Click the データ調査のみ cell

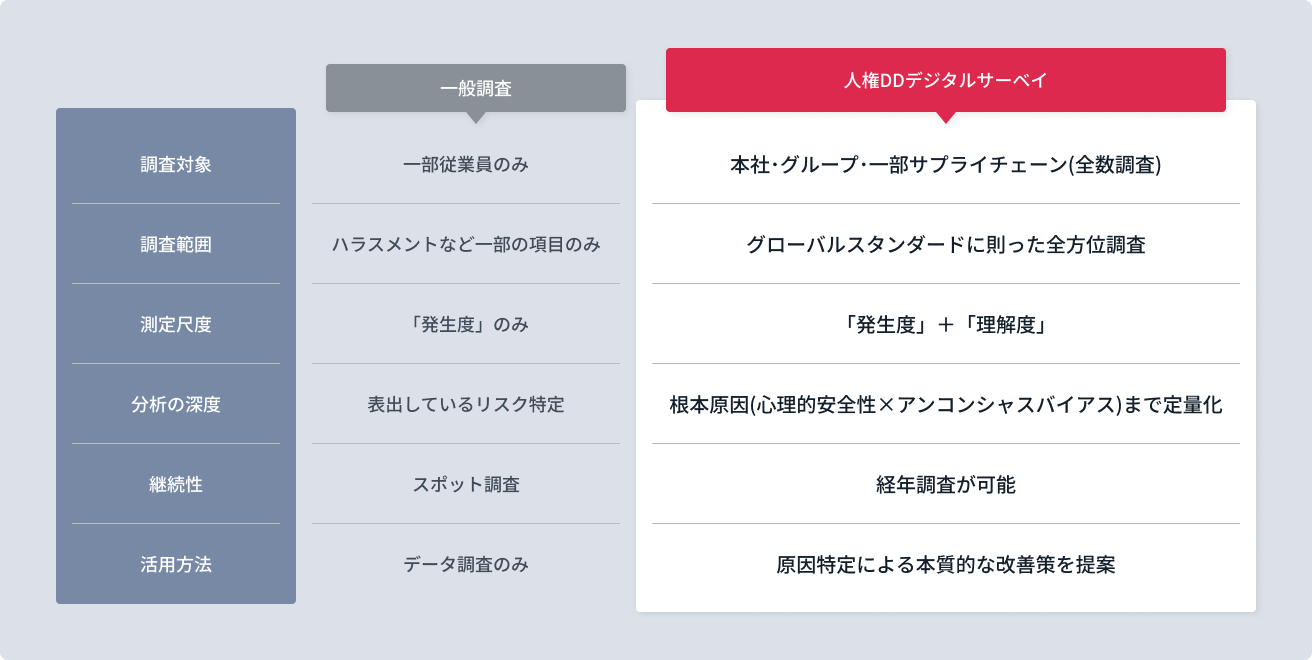tap(466, 564)
